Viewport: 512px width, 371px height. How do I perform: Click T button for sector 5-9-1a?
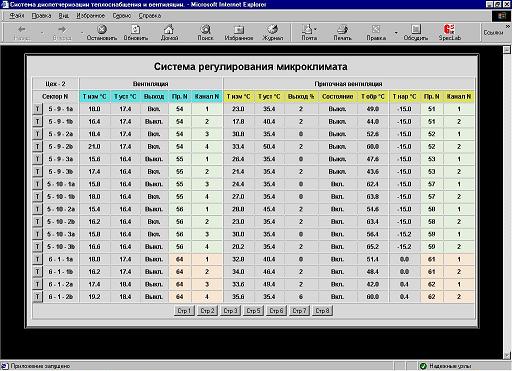click(x=38, y=109)
